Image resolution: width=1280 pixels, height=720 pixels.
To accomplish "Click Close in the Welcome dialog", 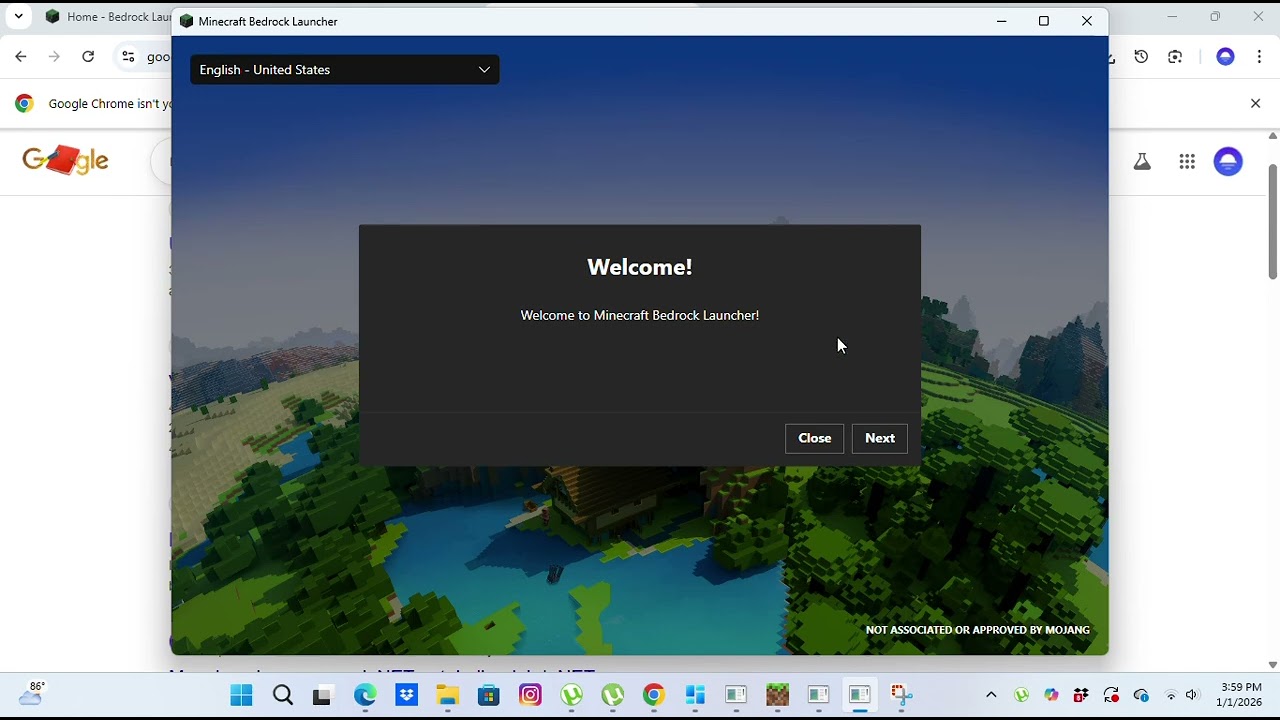I will (x=815, y=438).
